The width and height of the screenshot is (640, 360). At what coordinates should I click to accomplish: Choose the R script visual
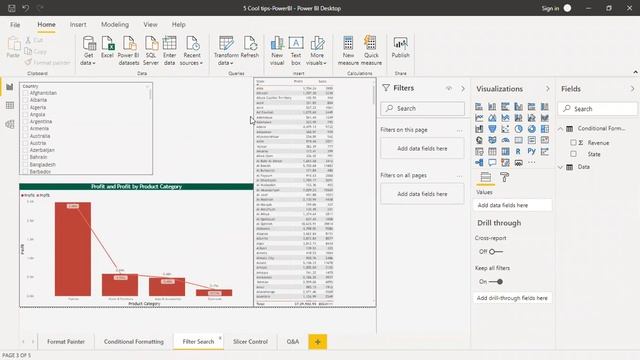click(x=518, y=151)
